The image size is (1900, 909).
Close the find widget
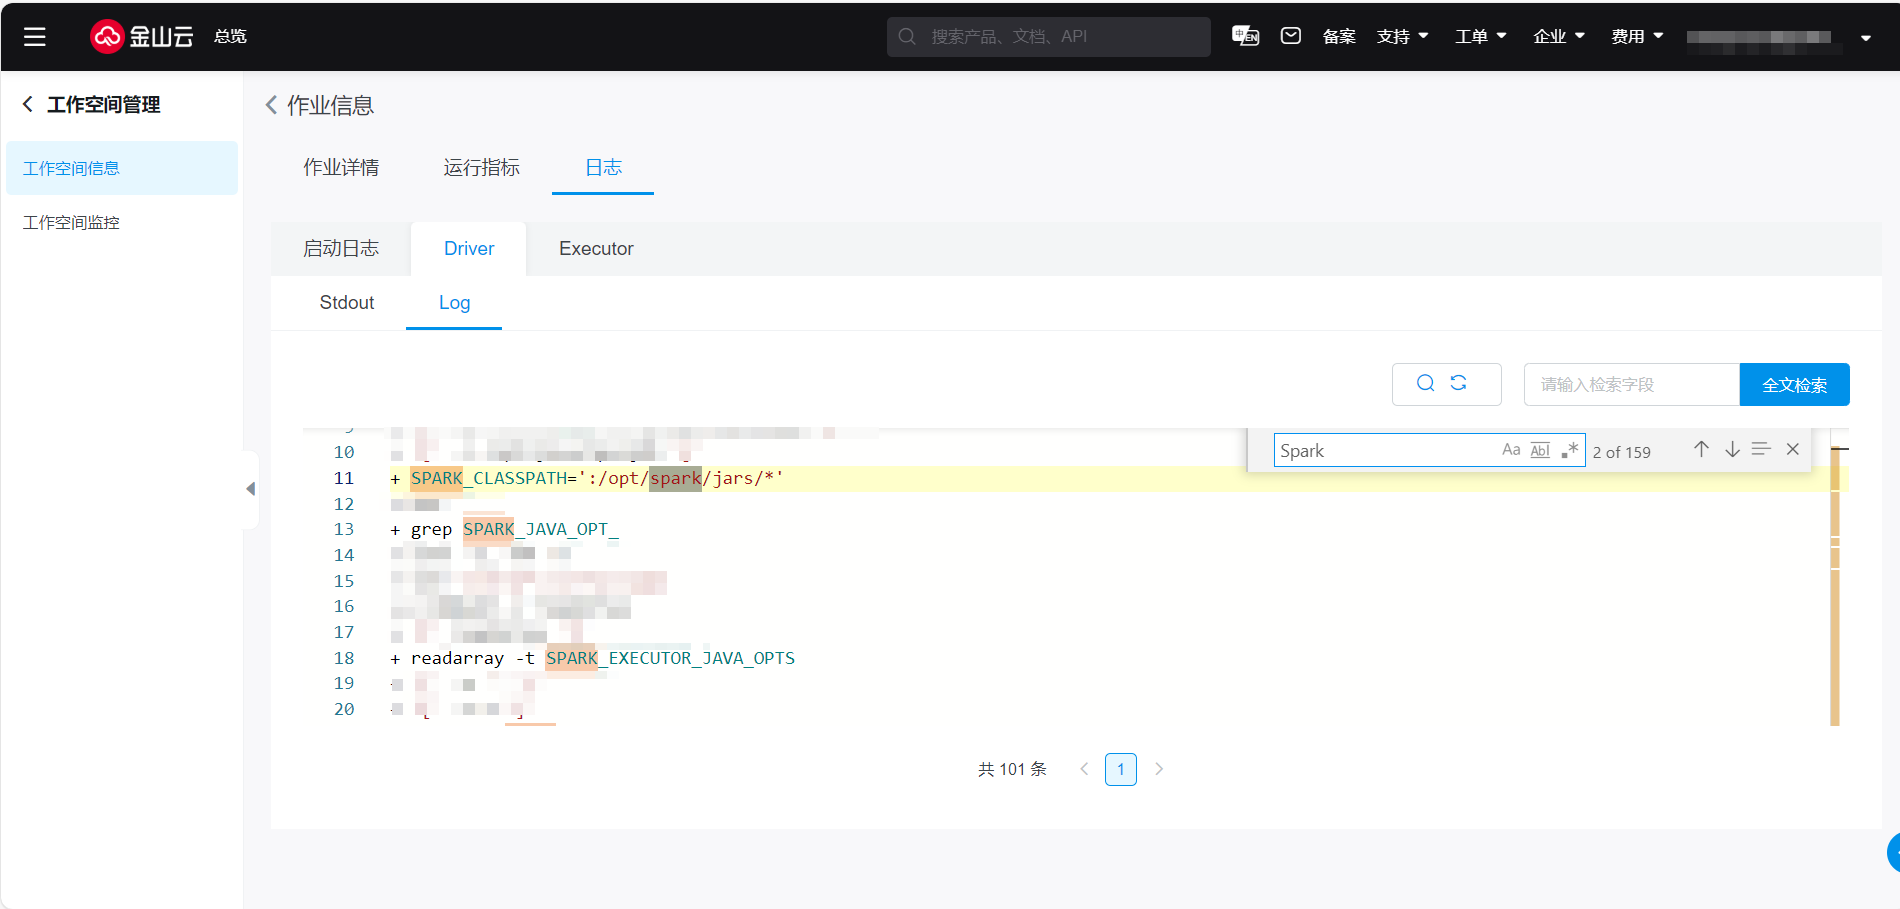click(x=1793, y=449)
